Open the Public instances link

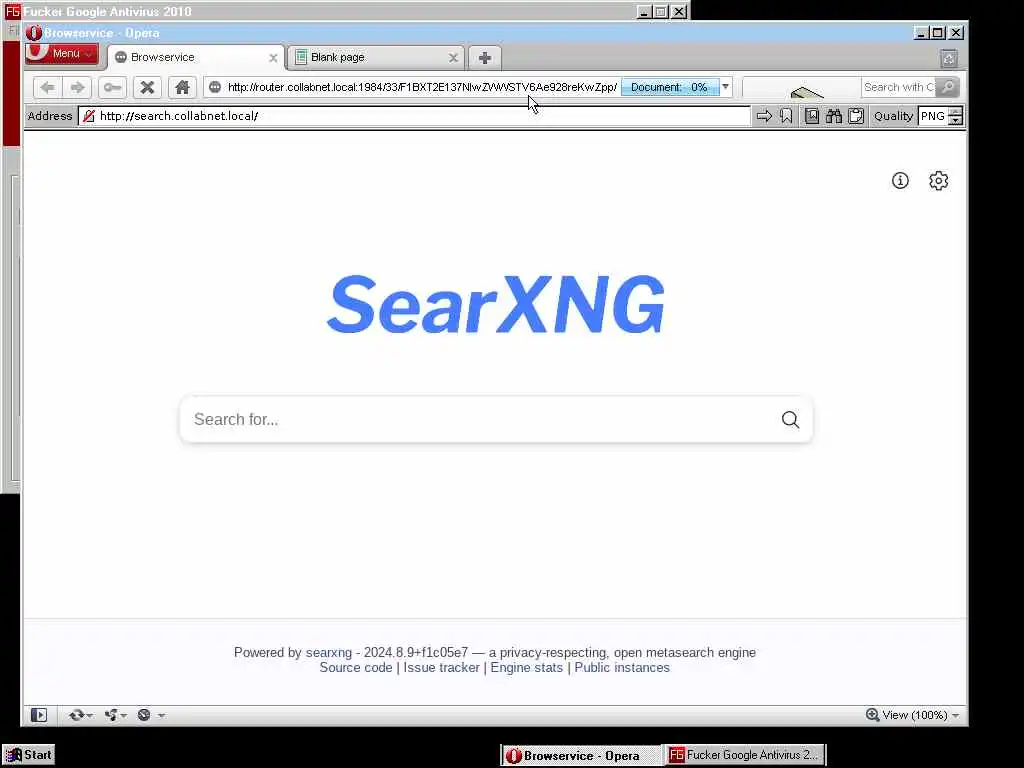622,667
